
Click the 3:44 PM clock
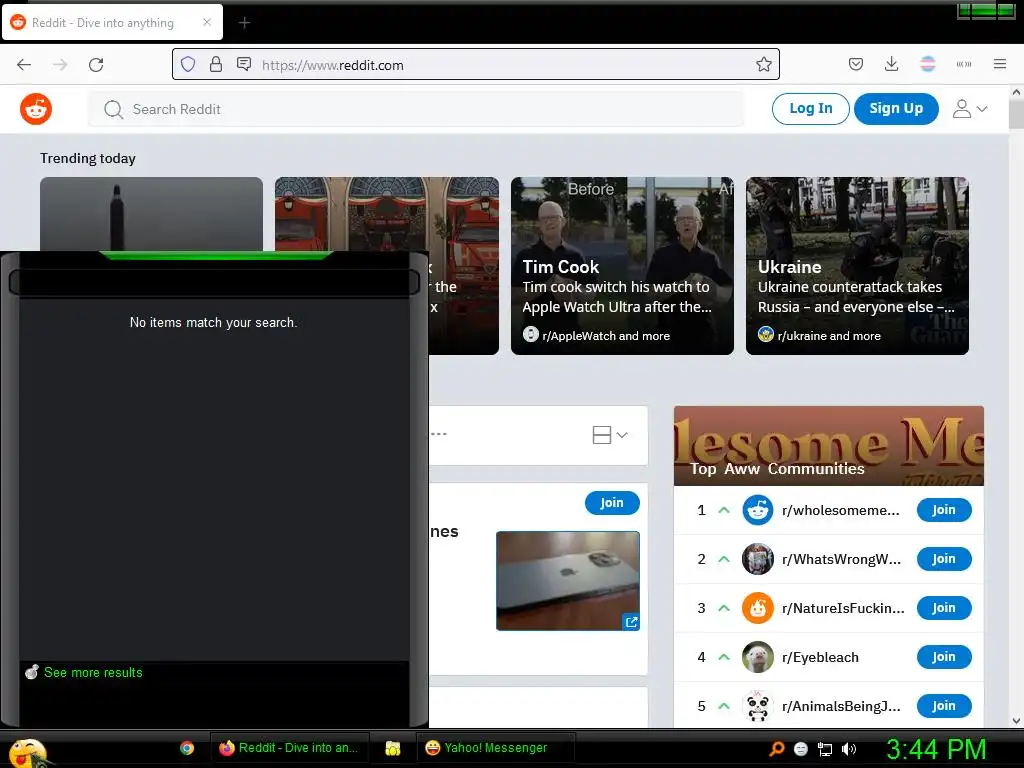936,749
